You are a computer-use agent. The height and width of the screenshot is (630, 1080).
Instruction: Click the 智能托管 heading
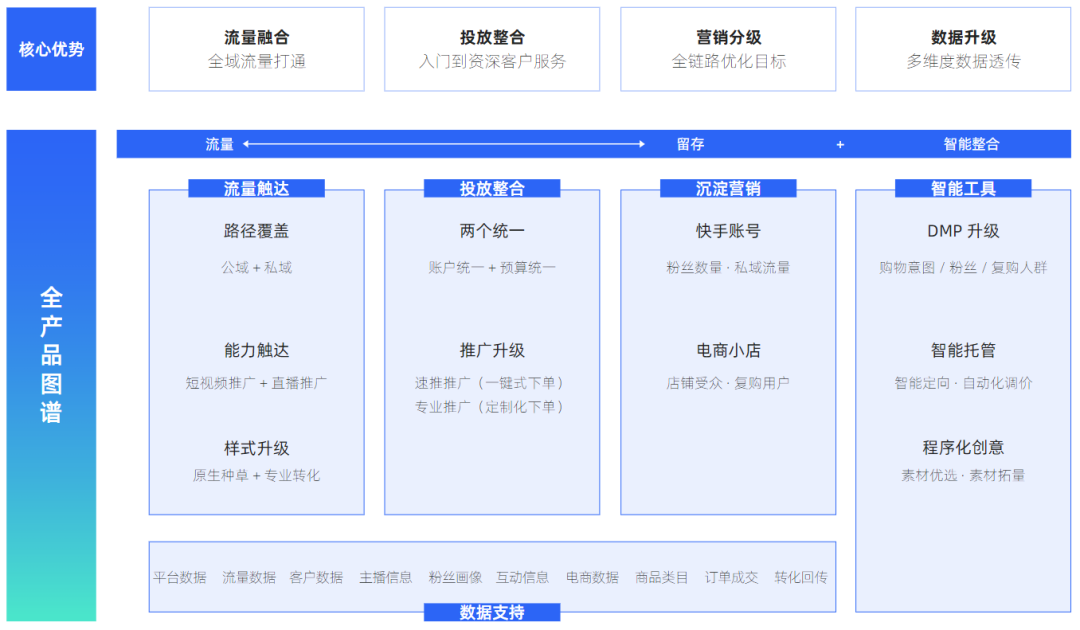click(x=963, y=350)
